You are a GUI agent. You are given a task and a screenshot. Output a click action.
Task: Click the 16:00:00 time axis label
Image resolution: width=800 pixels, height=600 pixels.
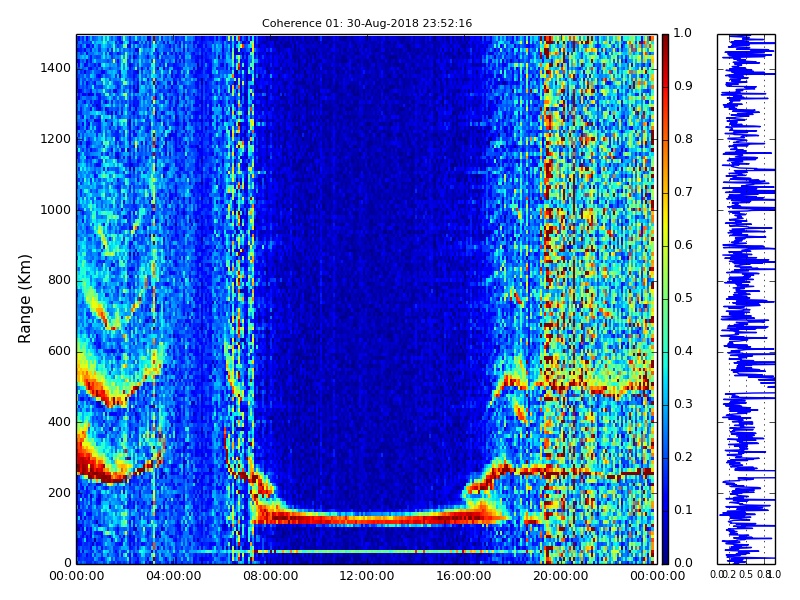(464, 576)
